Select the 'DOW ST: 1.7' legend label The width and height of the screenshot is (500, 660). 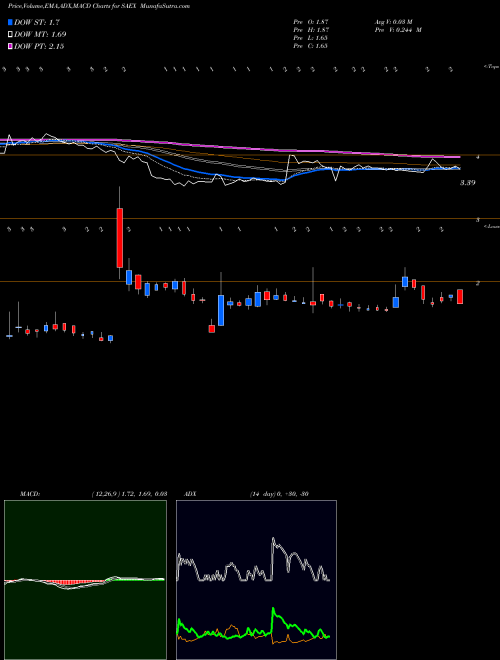[x=35, y=22]
